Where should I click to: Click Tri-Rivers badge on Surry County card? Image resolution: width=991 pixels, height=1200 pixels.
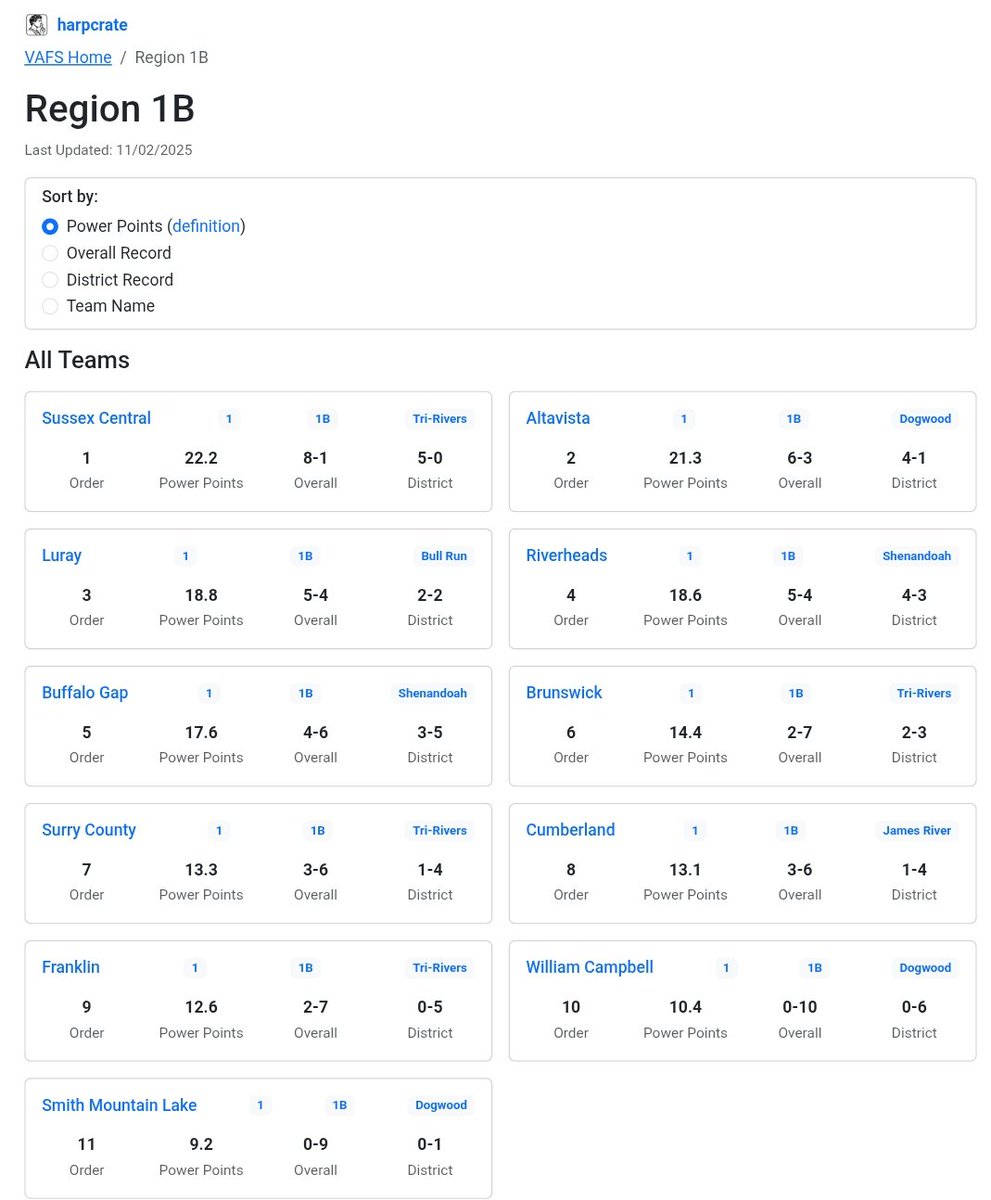click(440, 831)
